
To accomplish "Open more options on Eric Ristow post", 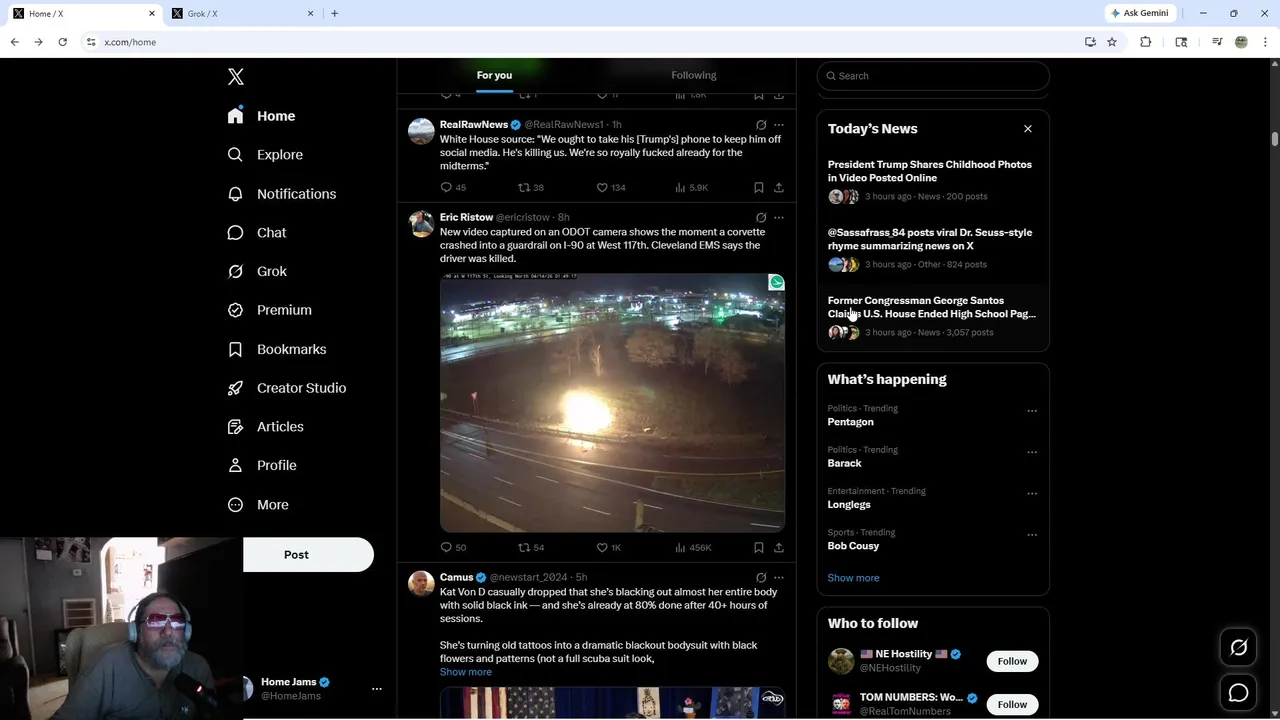I will pyautogui.click(x=779, y=217).
